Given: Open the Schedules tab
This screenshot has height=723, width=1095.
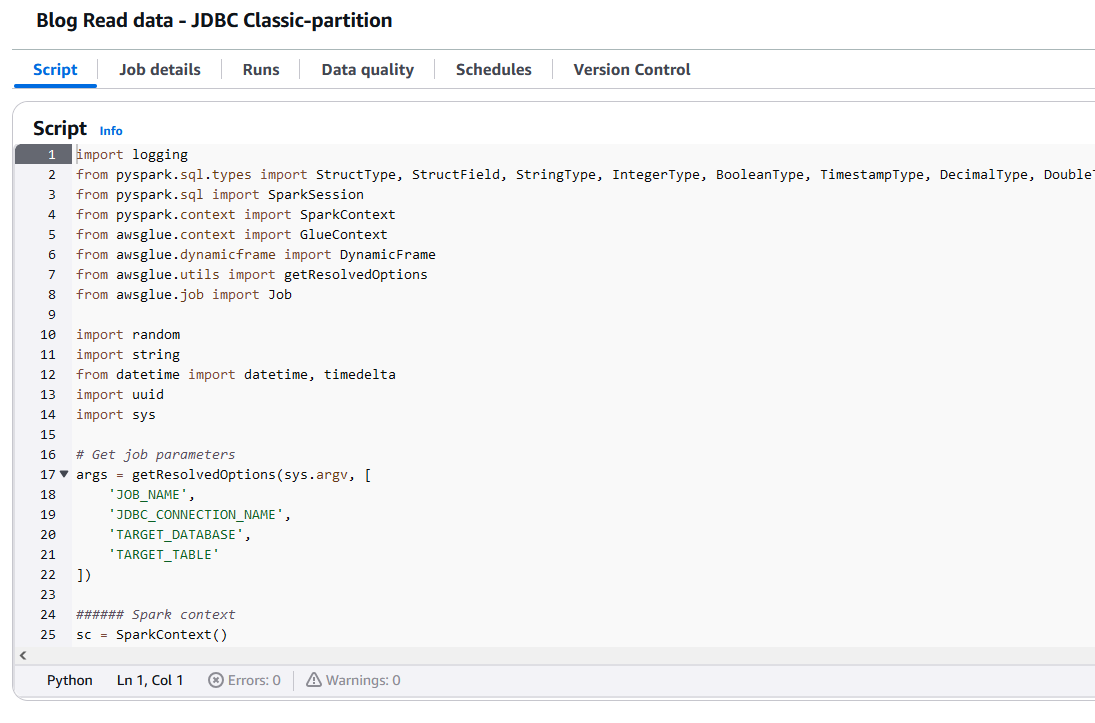Looking at the screenshot, I should 493,70.
